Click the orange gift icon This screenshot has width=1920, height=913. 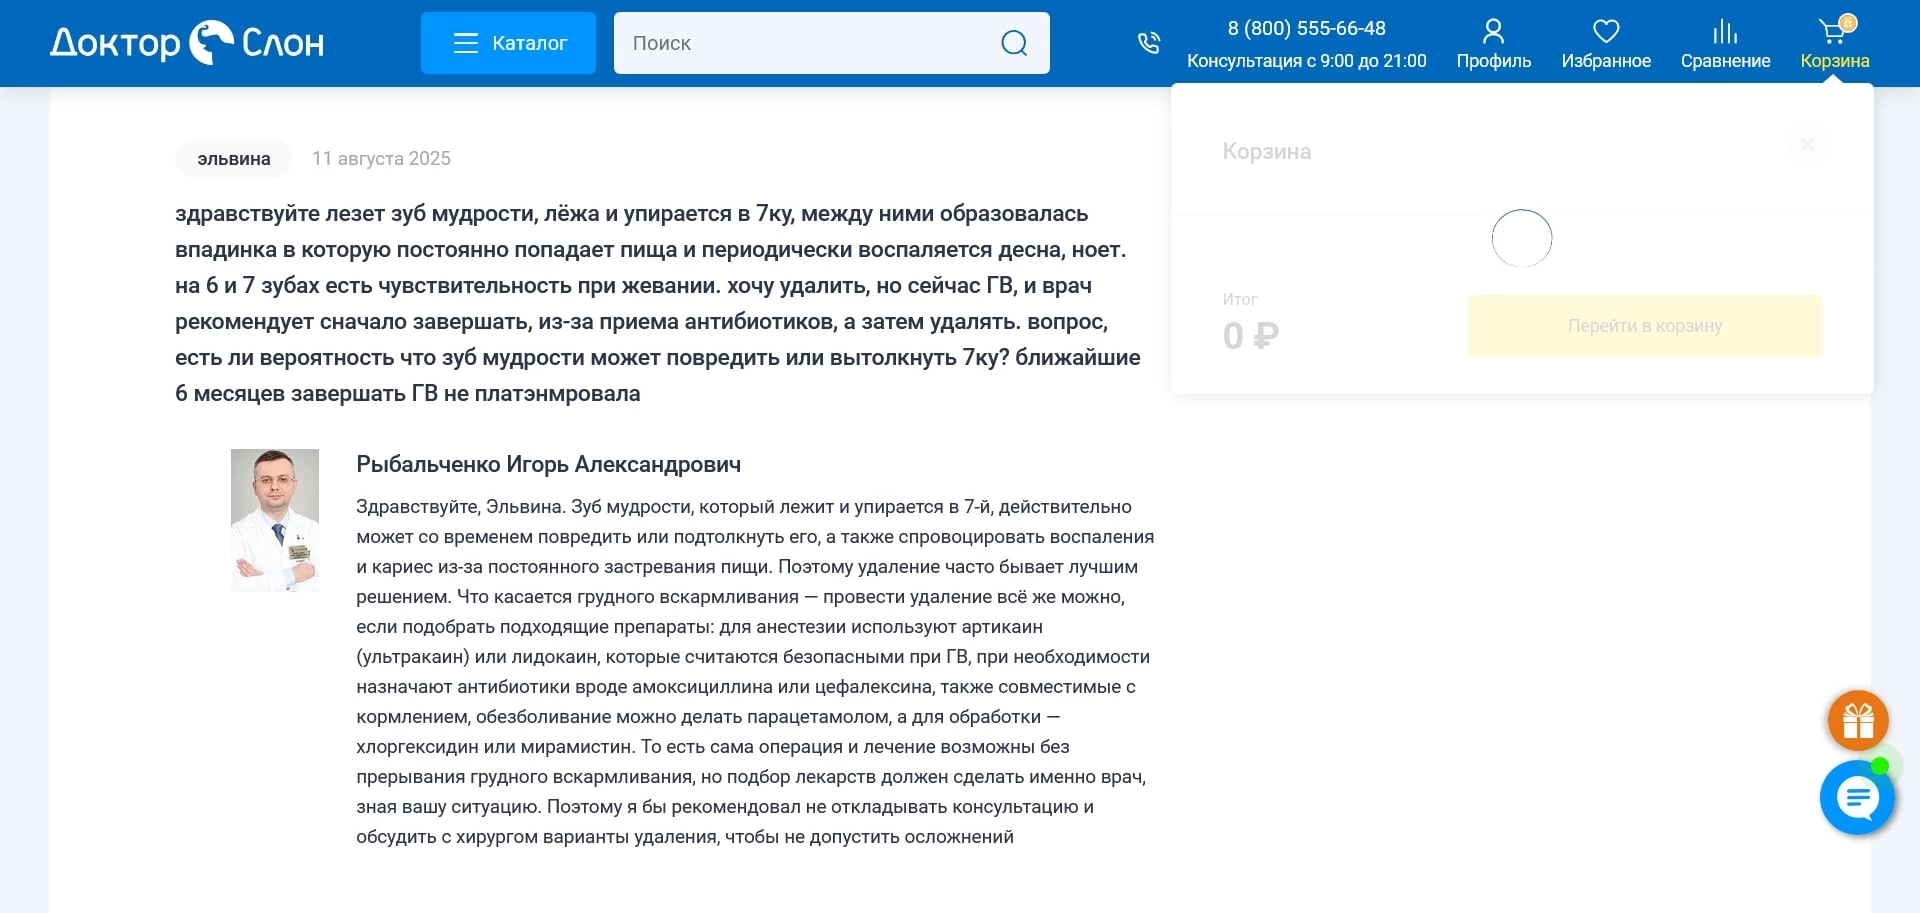[x=1857, y=720]
